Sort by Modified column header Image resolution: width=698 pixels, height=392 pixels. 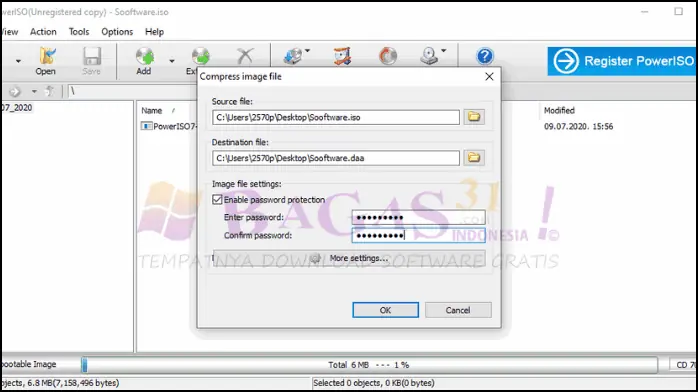pos(559,110)
